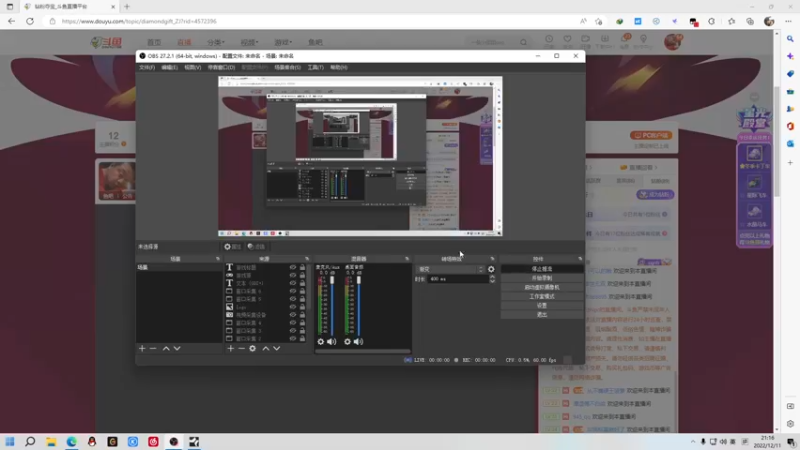
Task: Move the scene up in the Scenes panel
Action: [x=166, y=348]
